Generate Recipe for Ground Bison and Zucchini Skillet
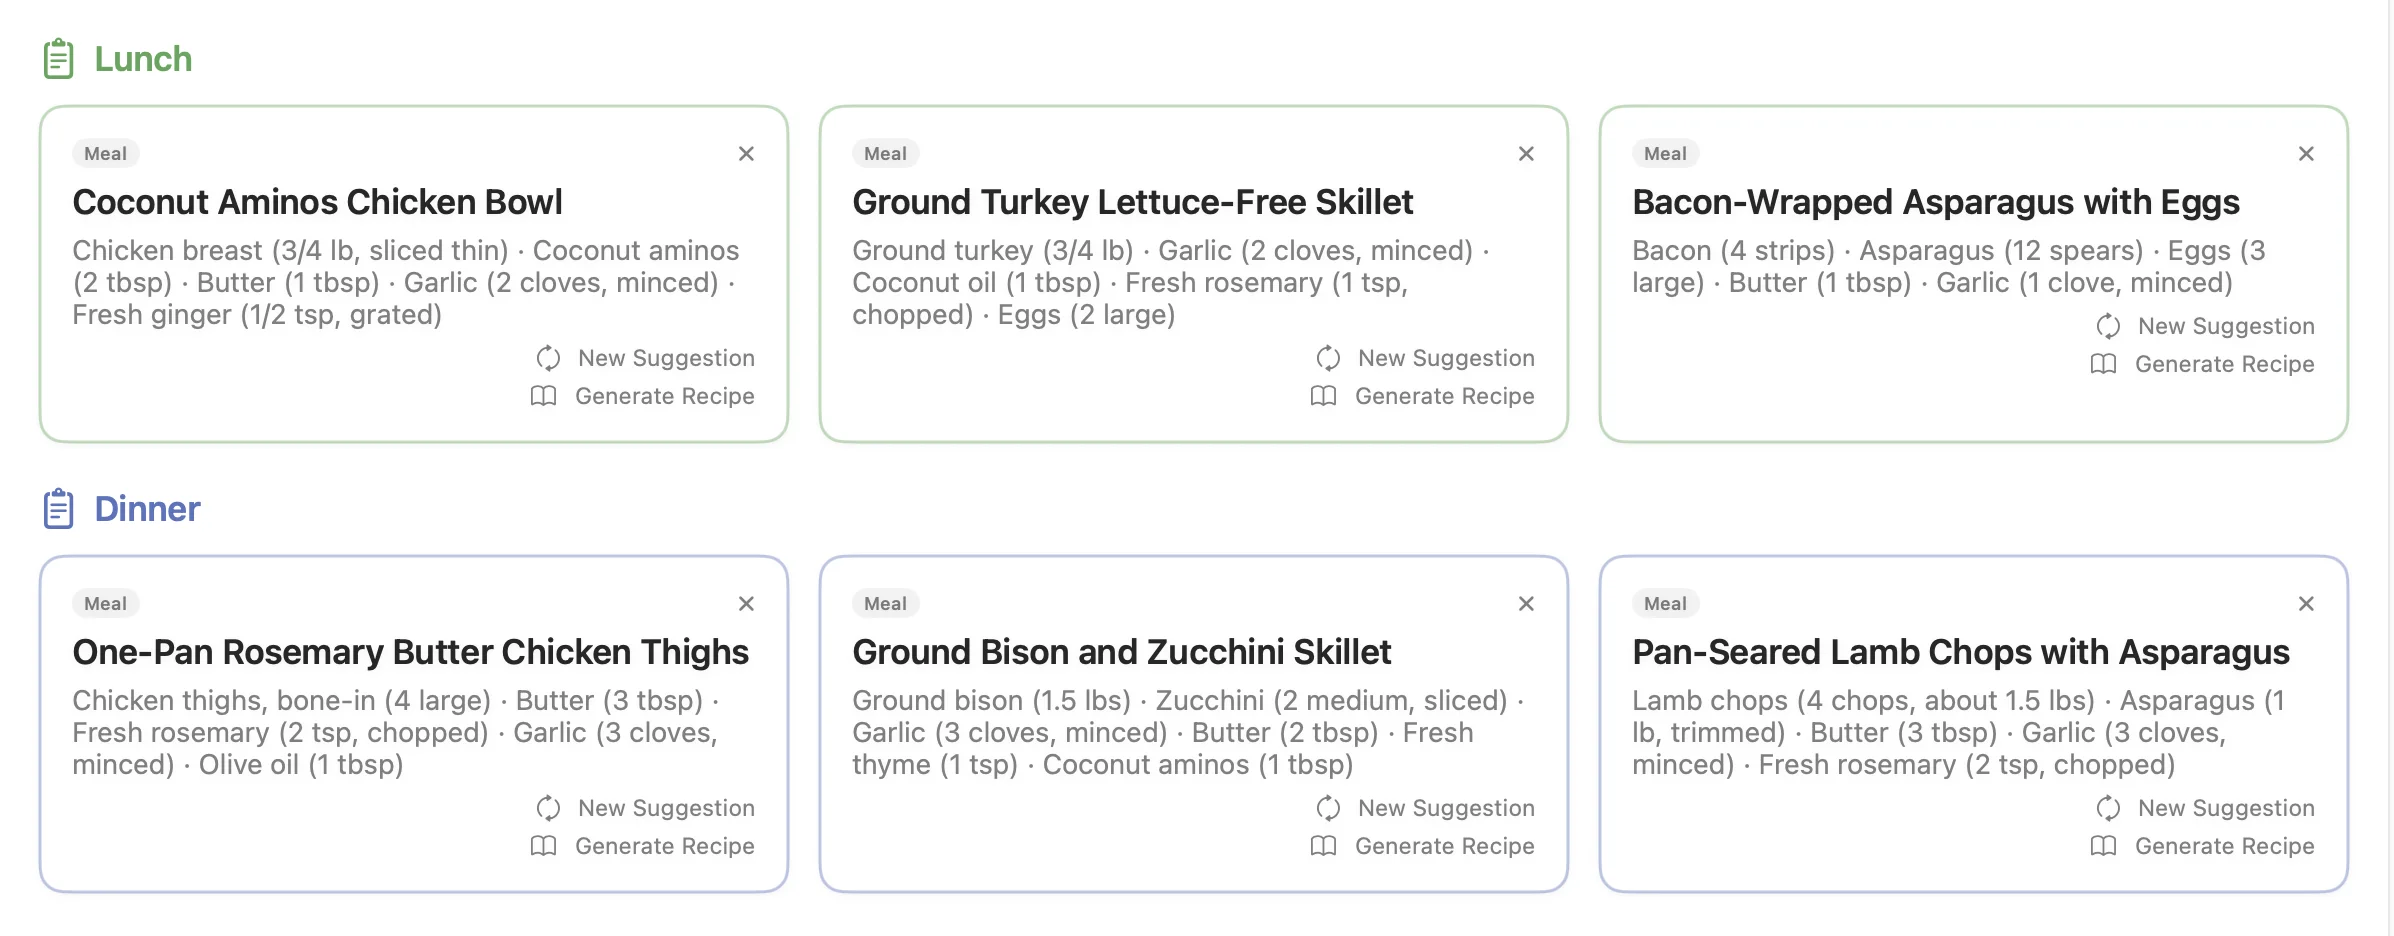The image size is (2394, 936). [x=1445, y=846]
